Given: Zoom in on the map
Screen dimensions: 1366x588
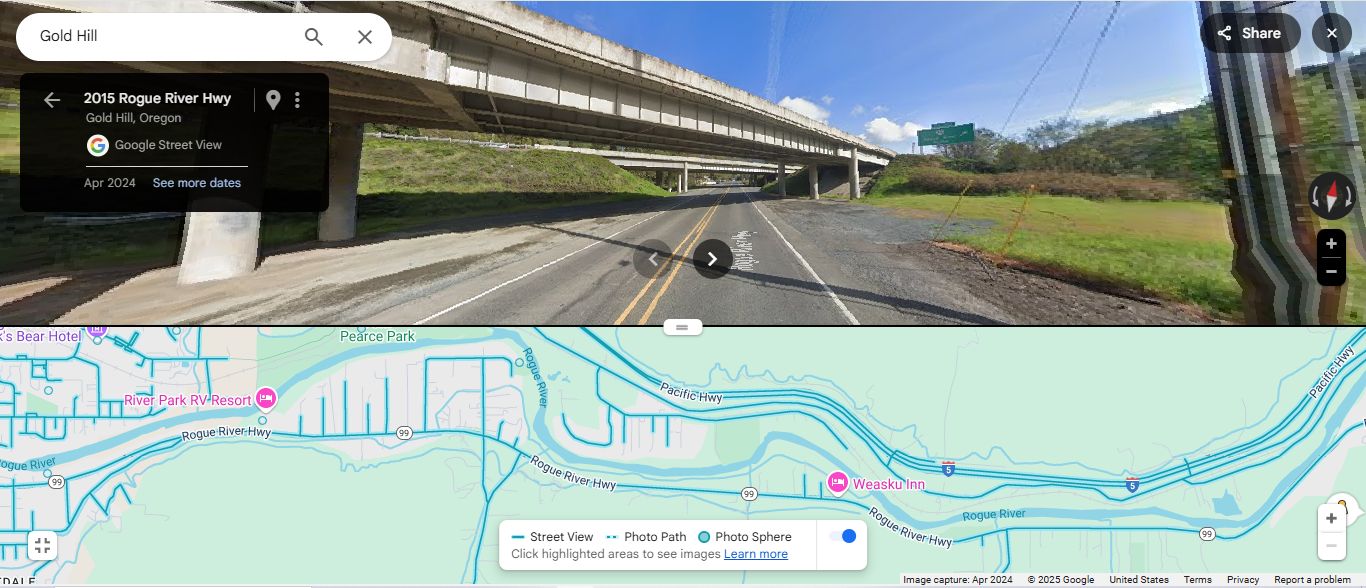Looking at the screenshot, I should pos(1331,519).
